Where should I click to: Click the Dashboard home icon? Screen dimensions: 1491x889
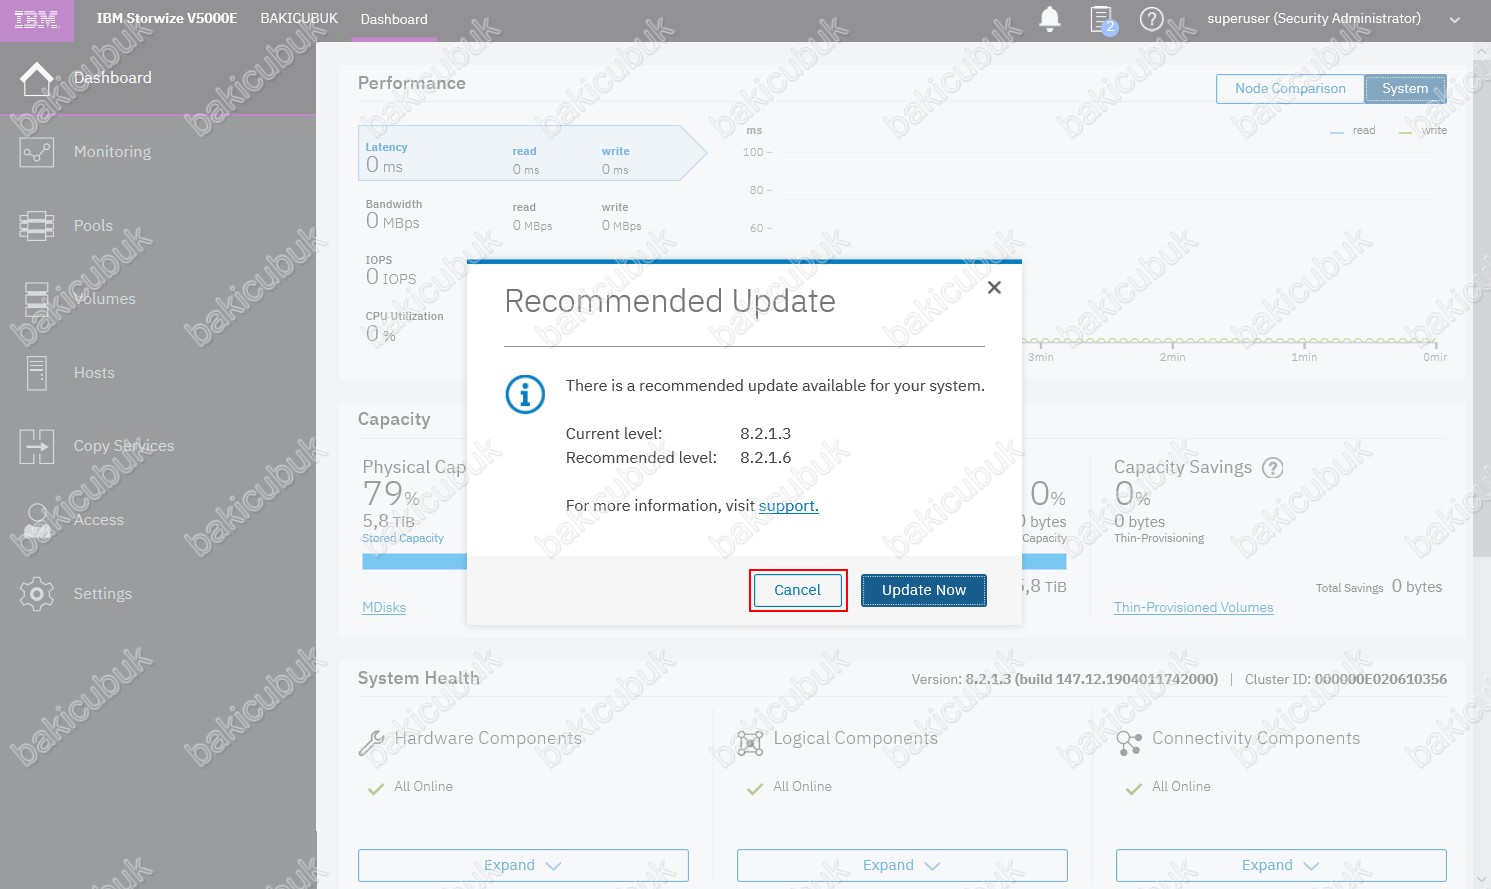37,79
